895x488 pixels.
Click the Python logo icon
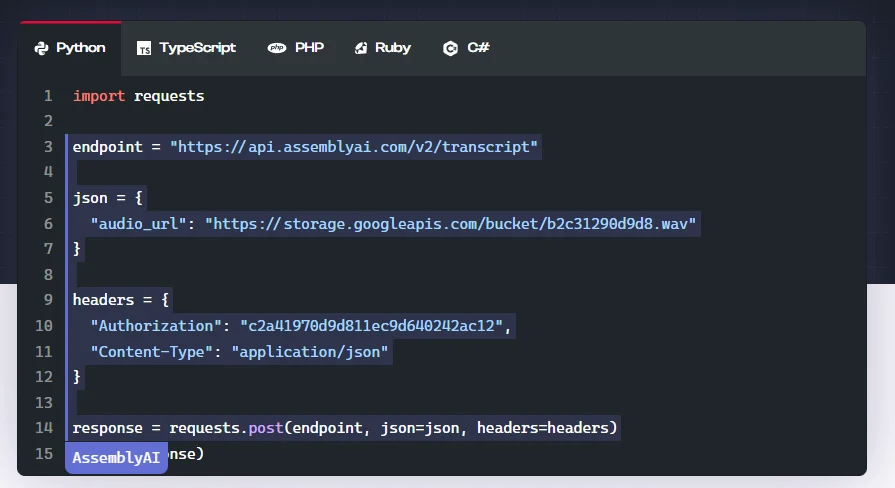click(x=41, y=48)
